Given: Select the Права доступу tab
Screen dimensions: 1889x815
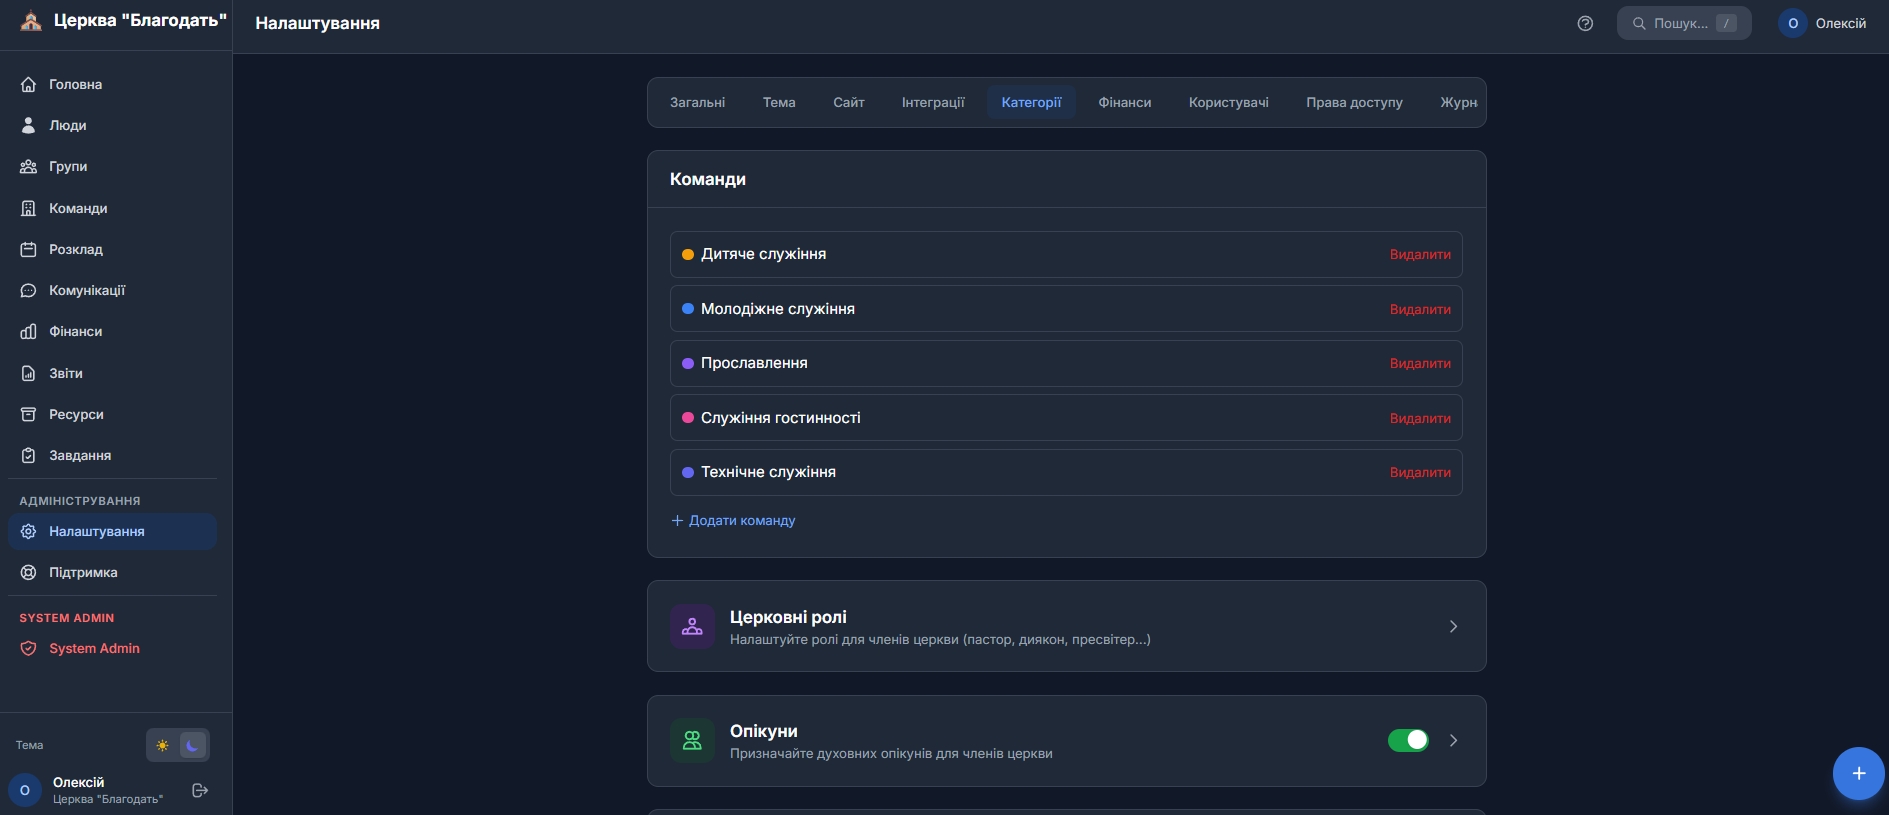Looking at the screenshot, I should 1354,102.
